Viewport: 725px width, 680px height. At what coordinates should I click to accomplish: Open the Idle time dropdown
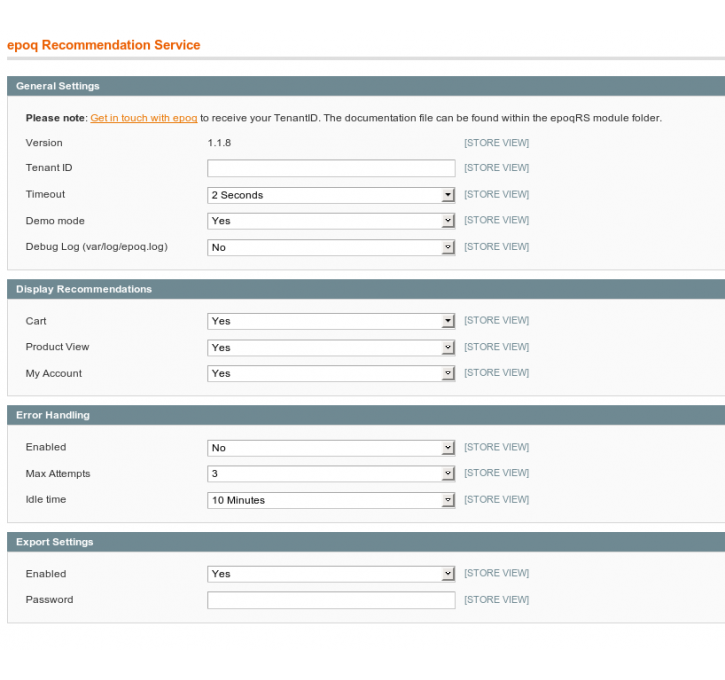coord(331,500)
